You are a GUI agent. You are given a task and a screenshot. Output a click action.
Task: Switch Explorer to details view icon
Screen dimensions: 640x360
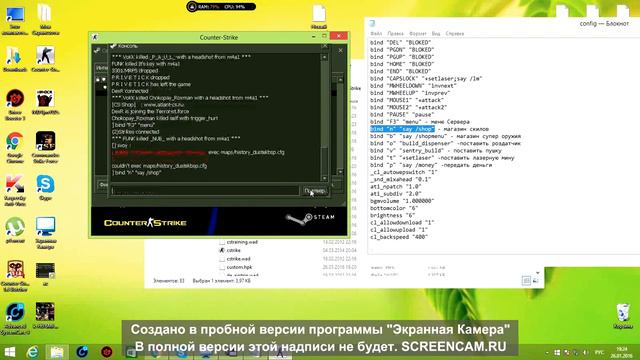coord(526,280)
